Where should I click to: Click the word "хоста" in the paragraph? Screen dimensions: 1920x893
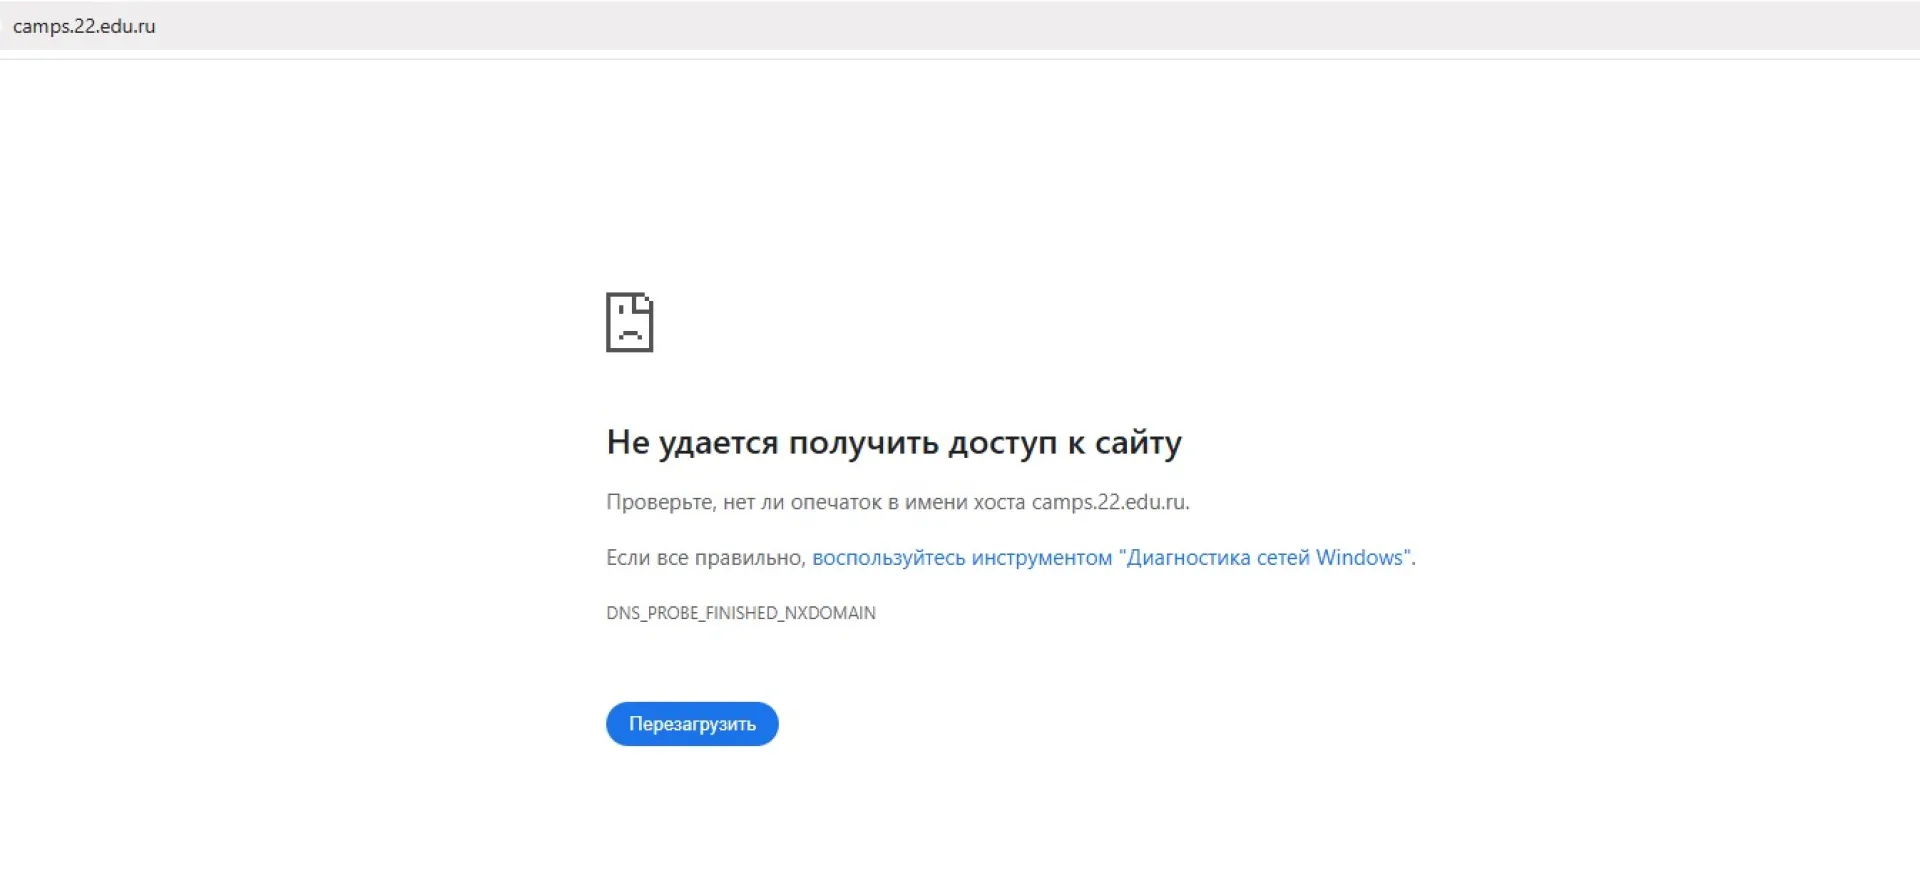coord(999,502)
